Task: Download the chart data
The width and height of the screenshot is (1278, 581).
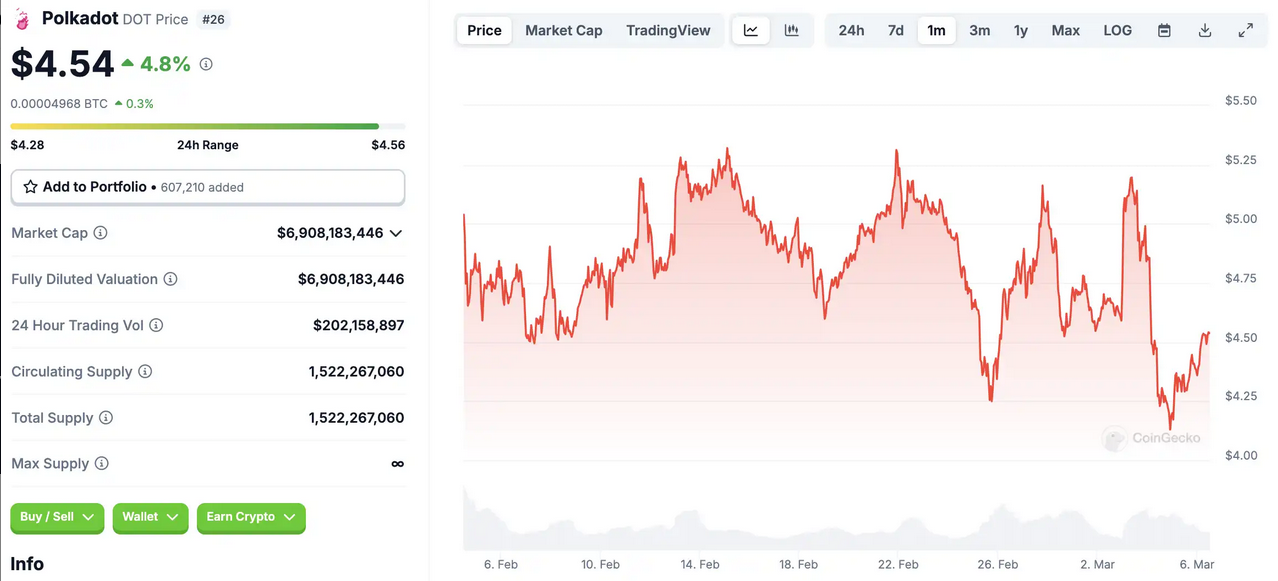Action: [x=1205, y=31]
